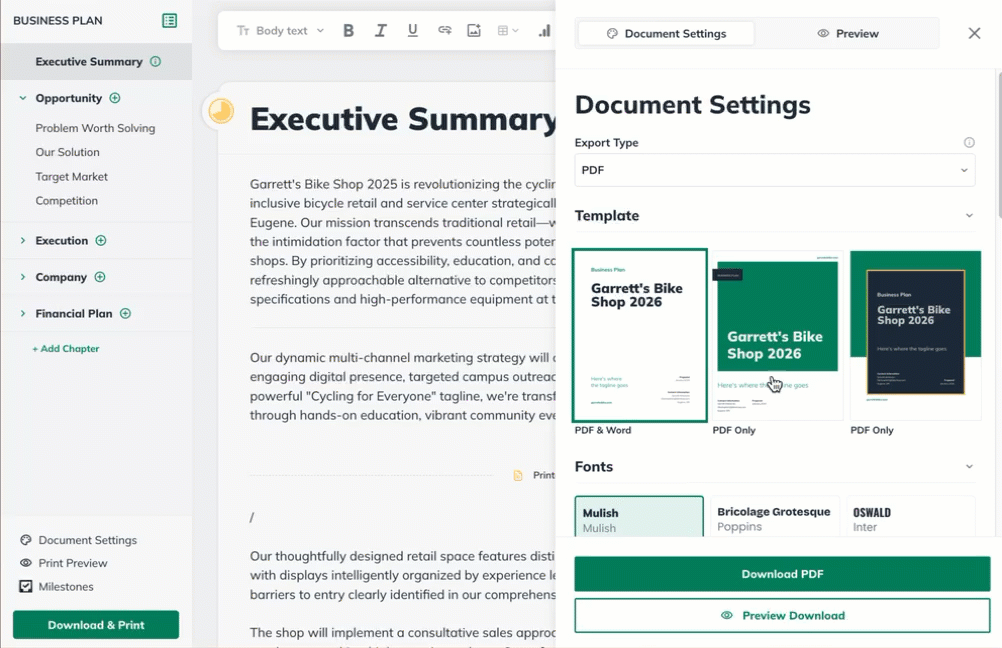Click the info icon next to Export Type
Screen dimensions: 1002x648
968,143
